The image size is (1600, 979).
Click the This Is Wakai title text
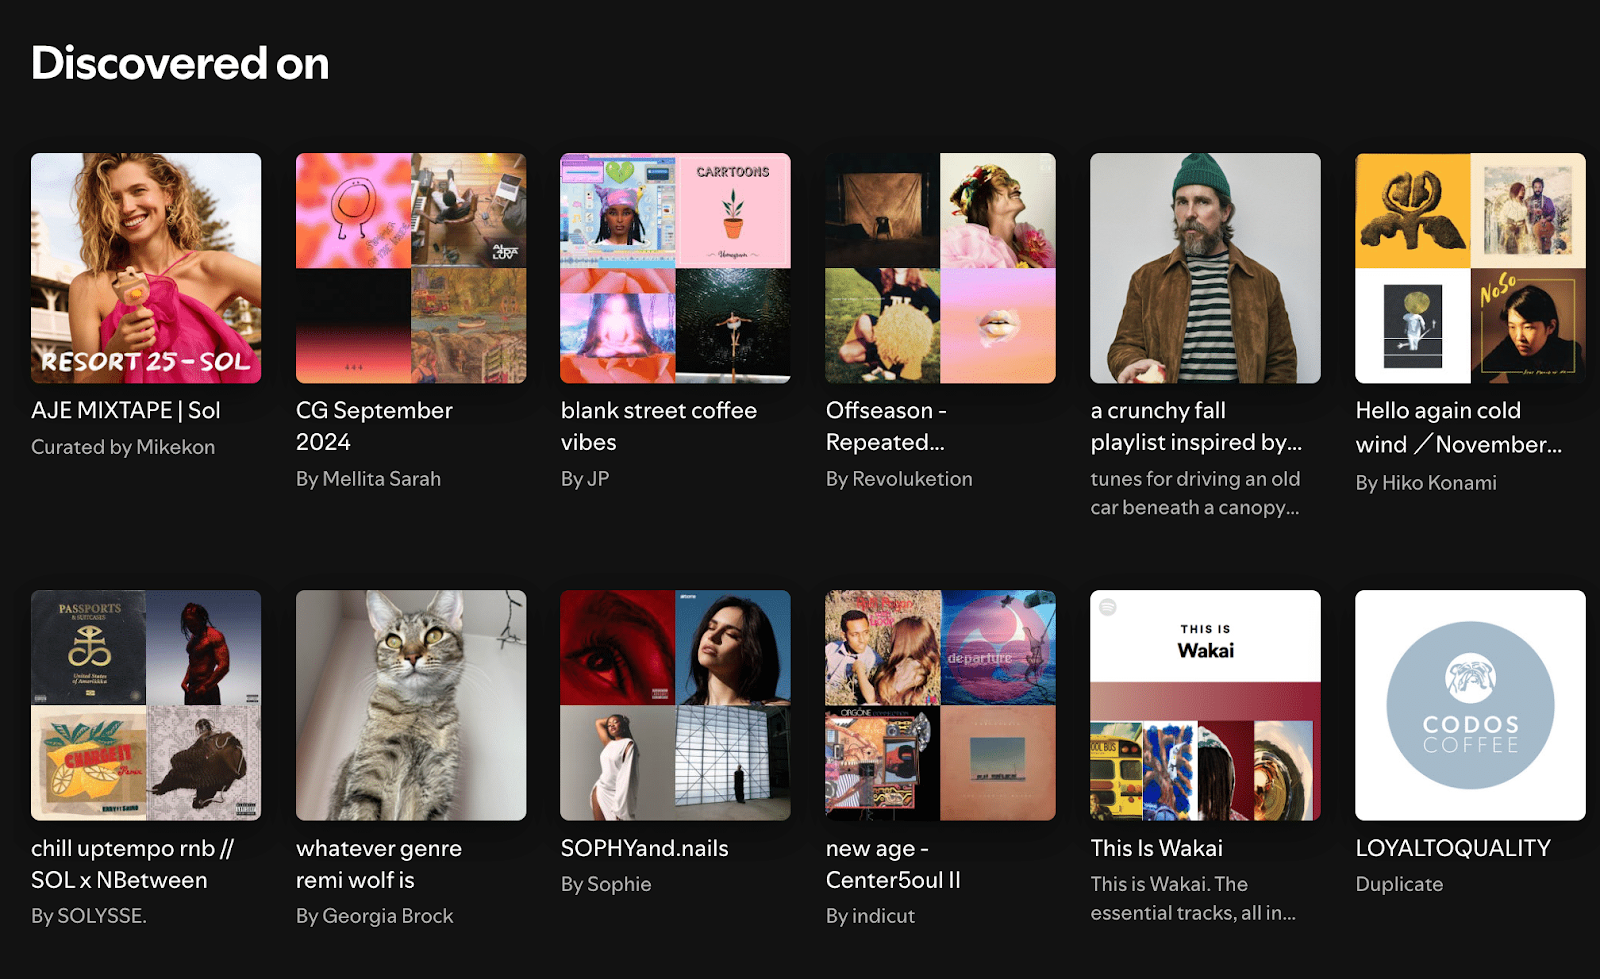1156,848
